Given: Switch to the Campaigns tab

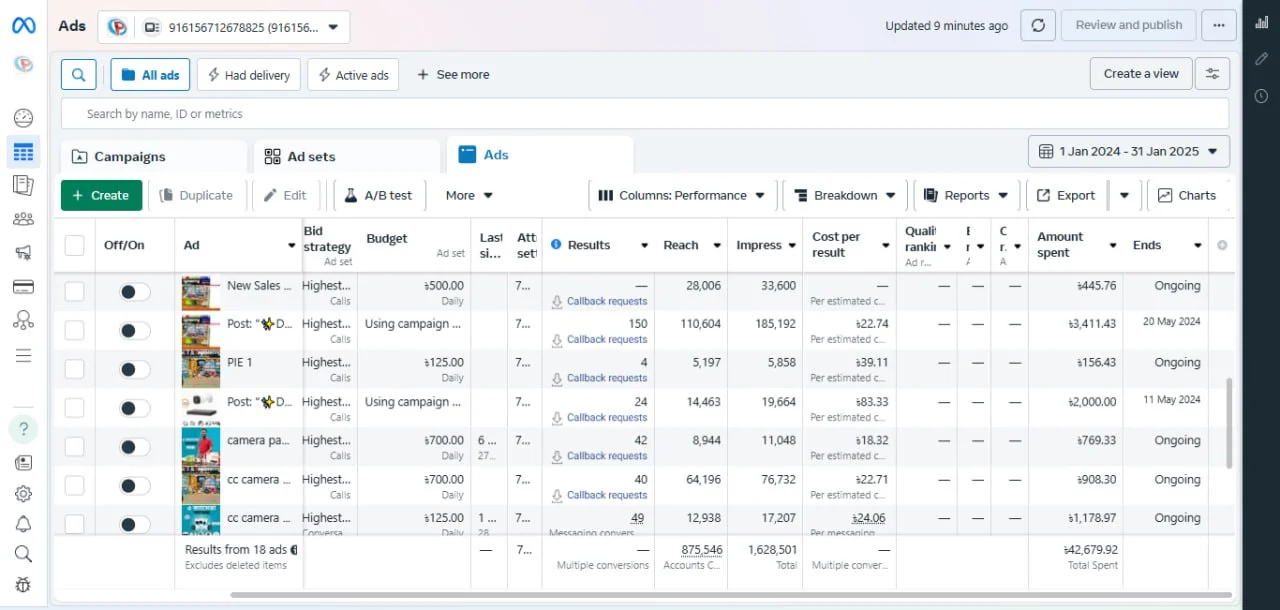Looking at the screenshot, I should point(130,157).
